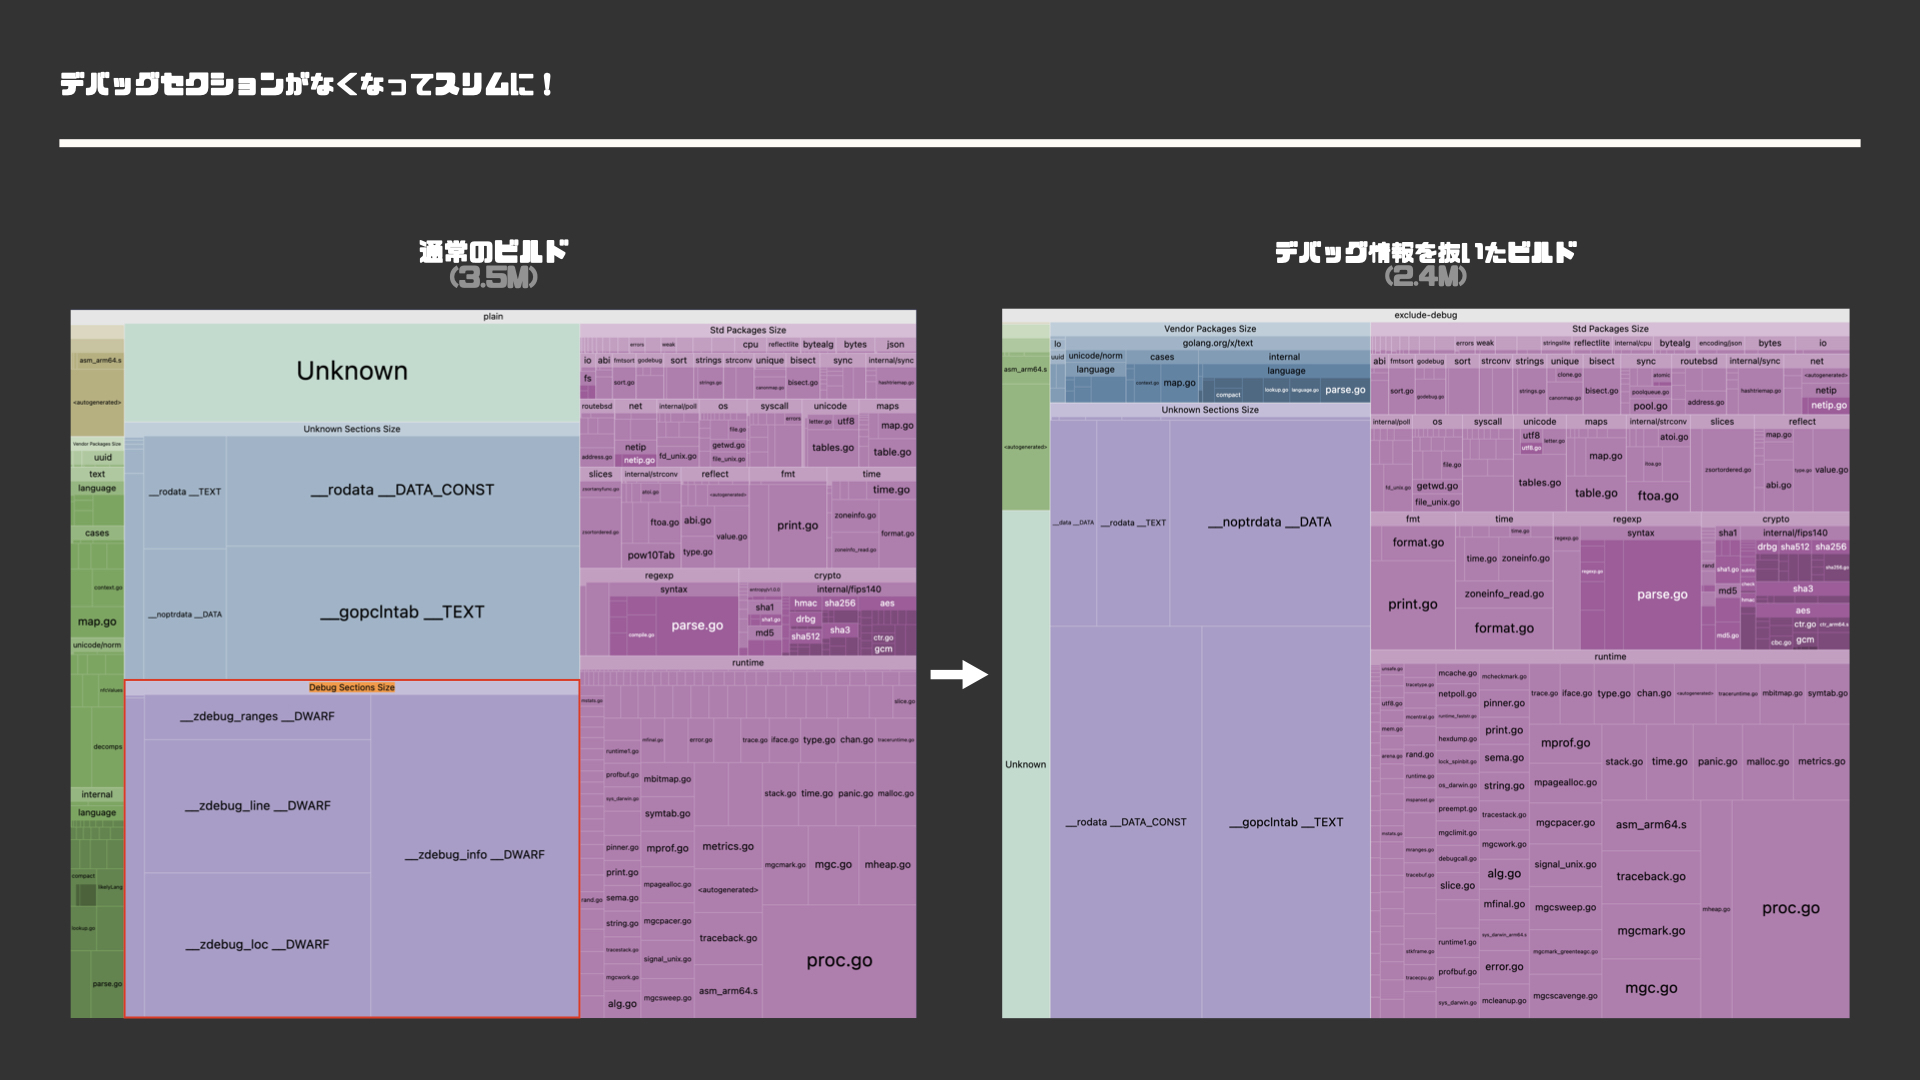Click the __noptrdata __DATA block in right treemap
1920x1080 pixels.
tap(1269, 522)
